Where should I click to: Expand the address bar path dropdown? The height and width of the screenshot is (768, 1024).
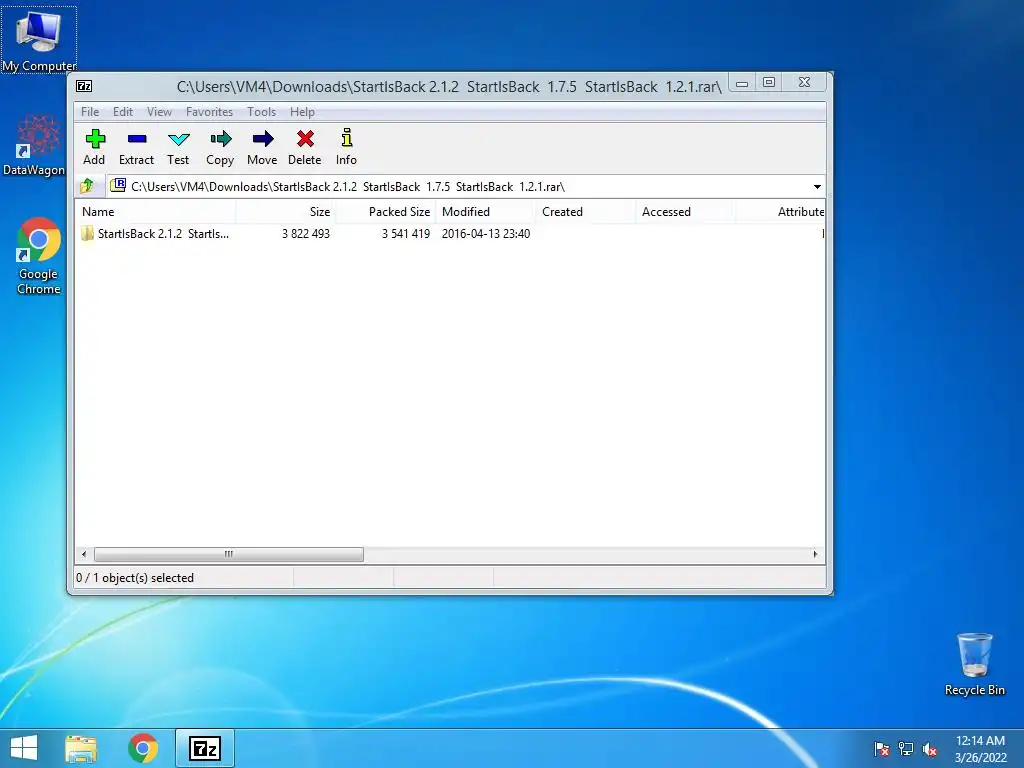click(817, 187)
